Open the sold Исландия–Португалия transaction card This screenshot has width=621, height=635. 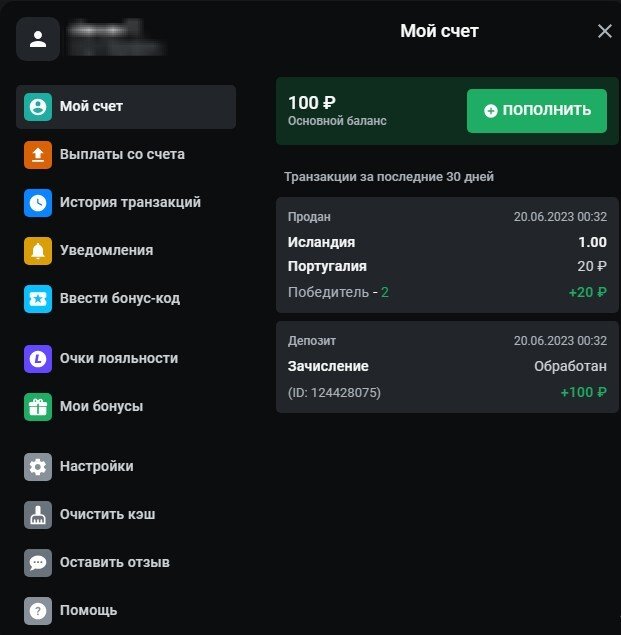point(446,254)
